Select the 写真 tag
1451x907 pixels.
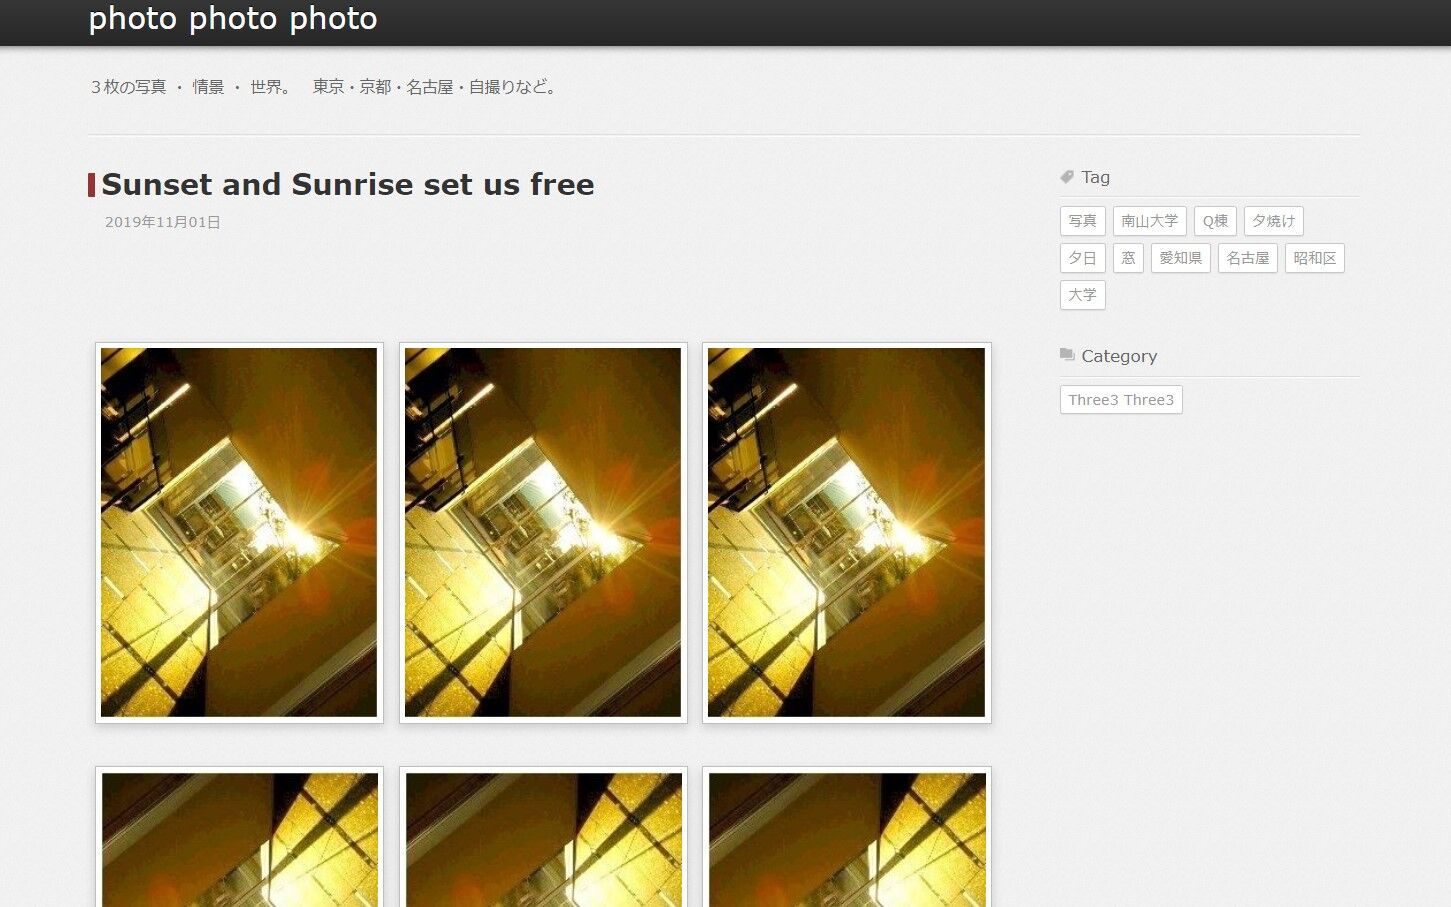[1082, 221]
